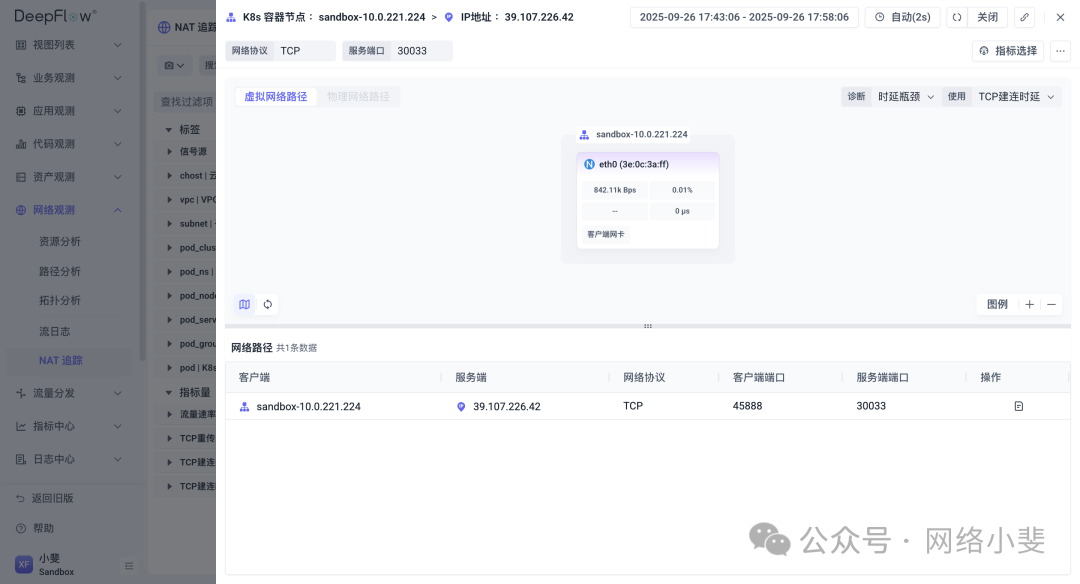Screen dimensions: 1080x584
Task: Zoom out on topology using the minus icon
Action: click(1053, 303)
